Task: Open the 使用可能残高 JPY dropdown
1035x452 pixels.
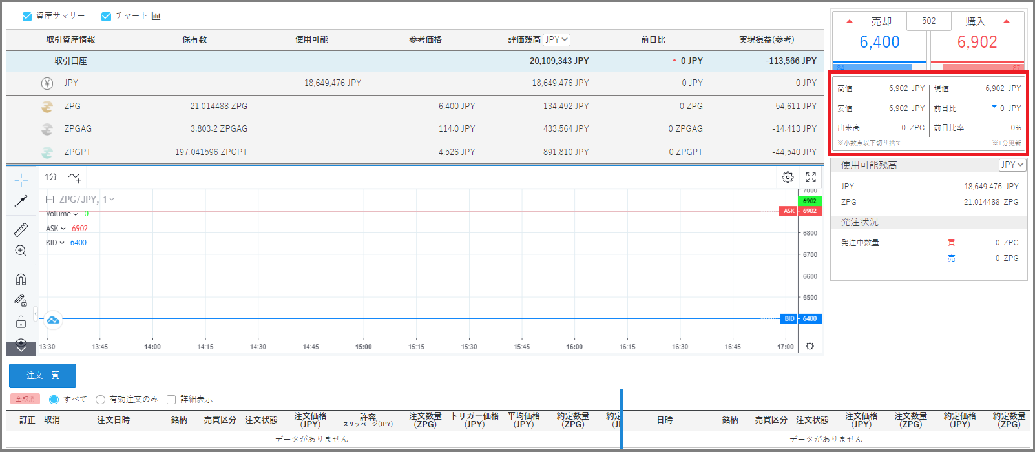Action: point(1012,164)
